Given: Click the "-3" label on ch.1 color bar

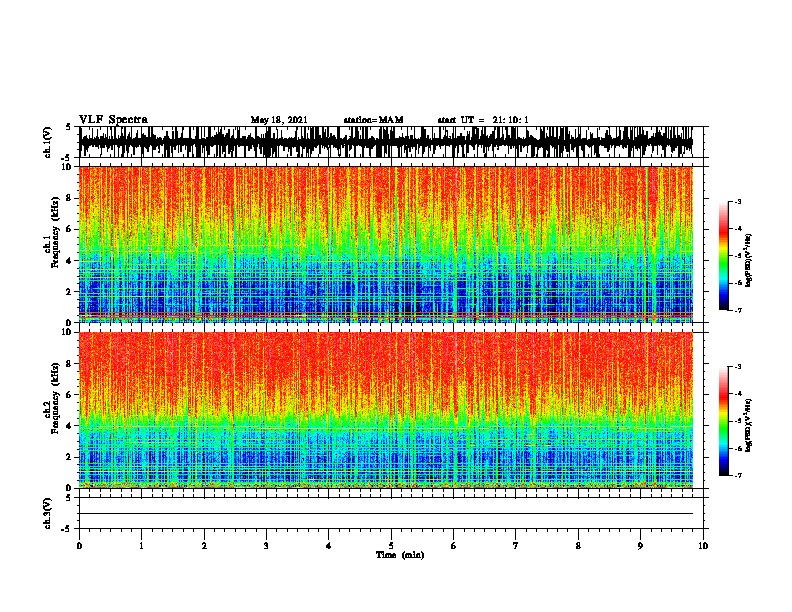Looking at the screenshot, I should coord(738,201).
